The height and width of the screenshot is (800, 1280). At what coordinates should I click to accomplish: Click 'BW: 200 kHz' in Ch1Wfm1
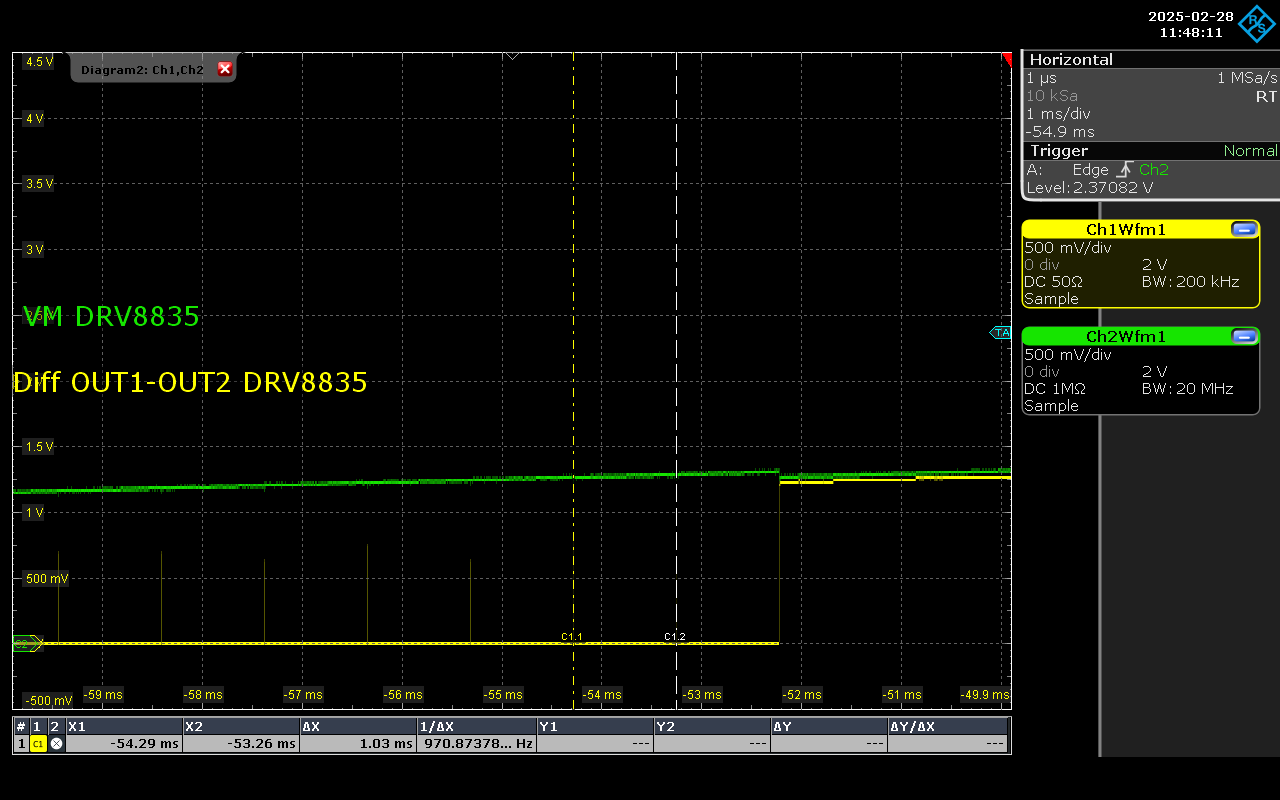click(x=1191, y=282)
